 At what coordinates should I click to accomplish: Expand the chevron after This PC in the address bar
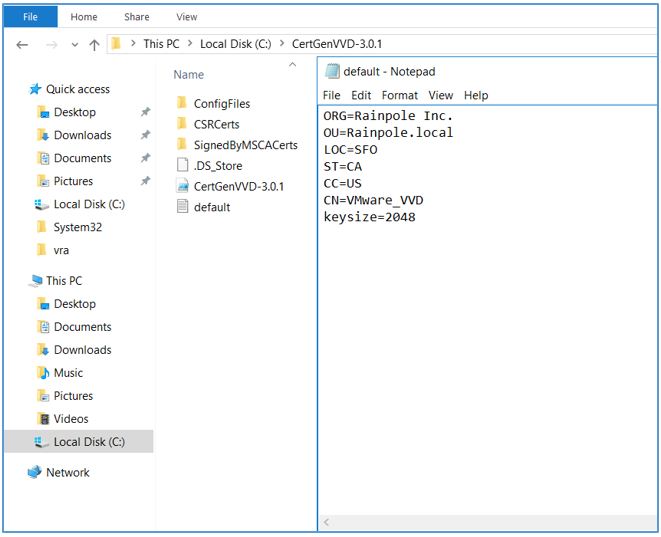pos(190,43)
